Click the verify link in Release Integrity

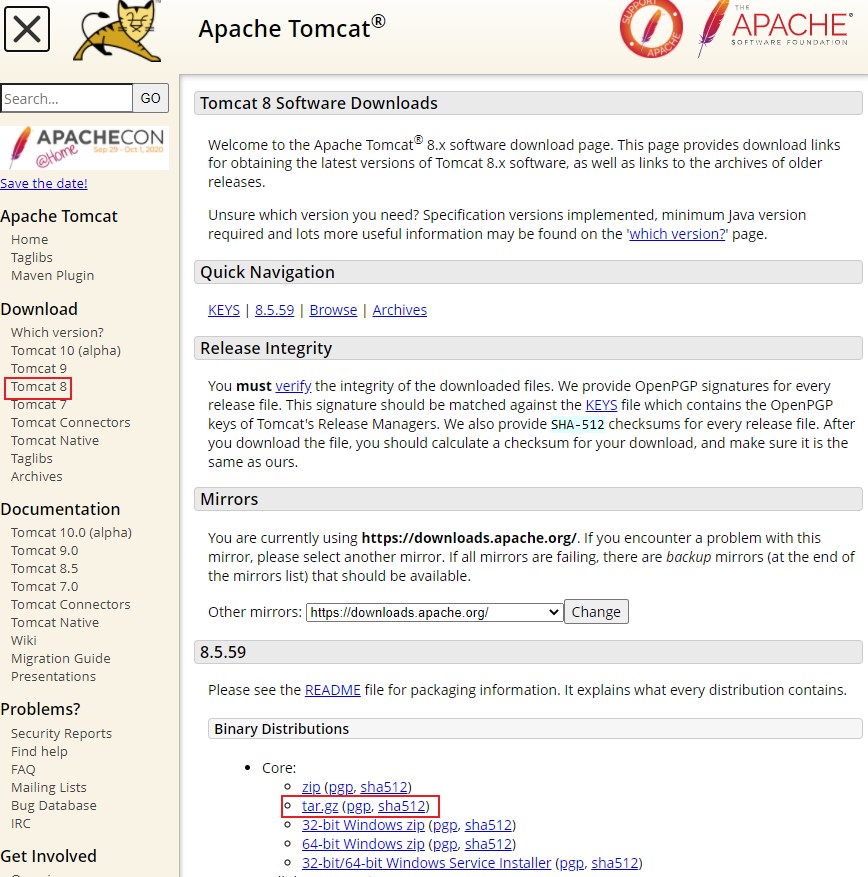[293, 386]
